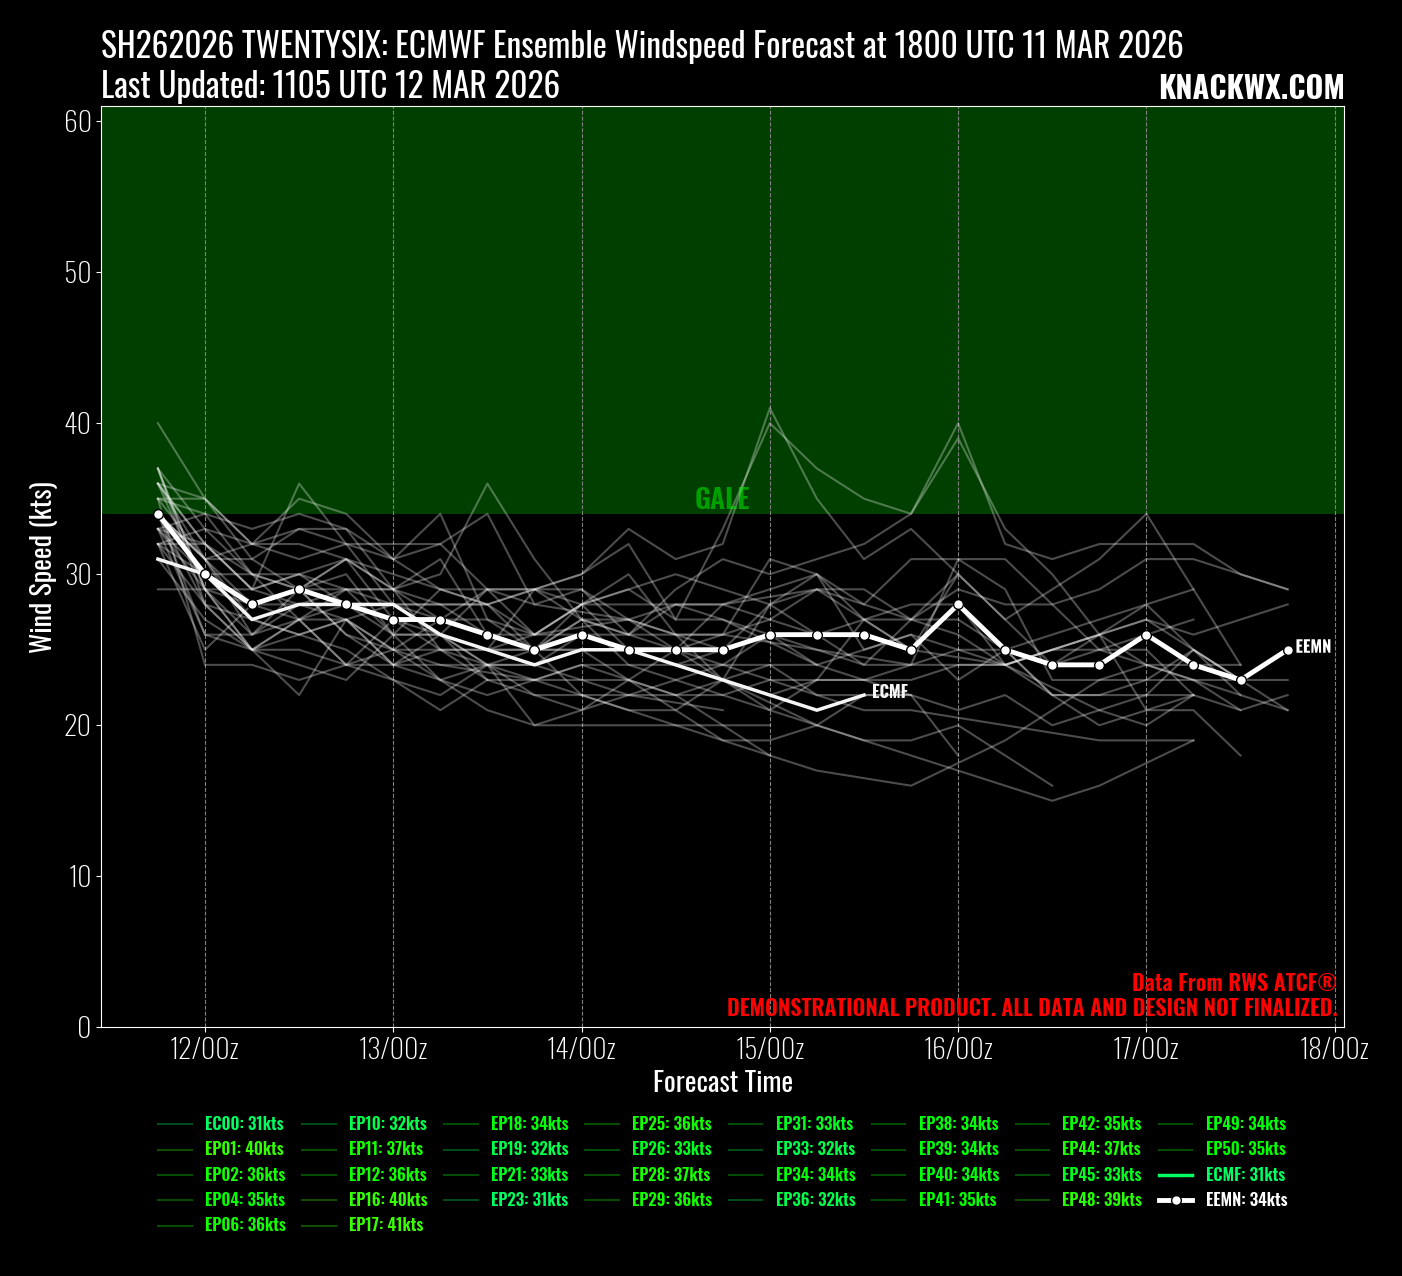Click the EP50: 35kts legend entry

pyautogui.click(x=1245, y=1149)
